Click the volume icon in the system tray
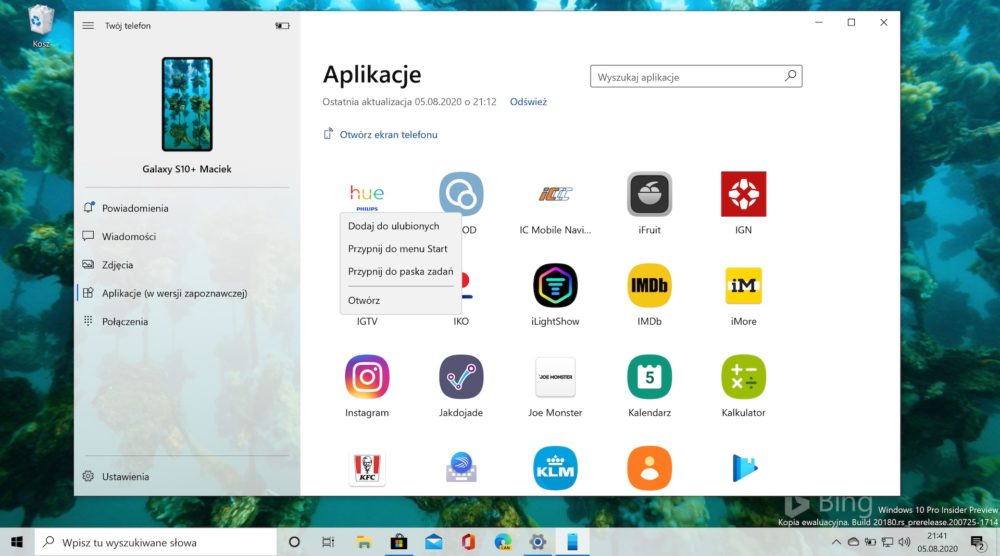 (x=904, y=542)
